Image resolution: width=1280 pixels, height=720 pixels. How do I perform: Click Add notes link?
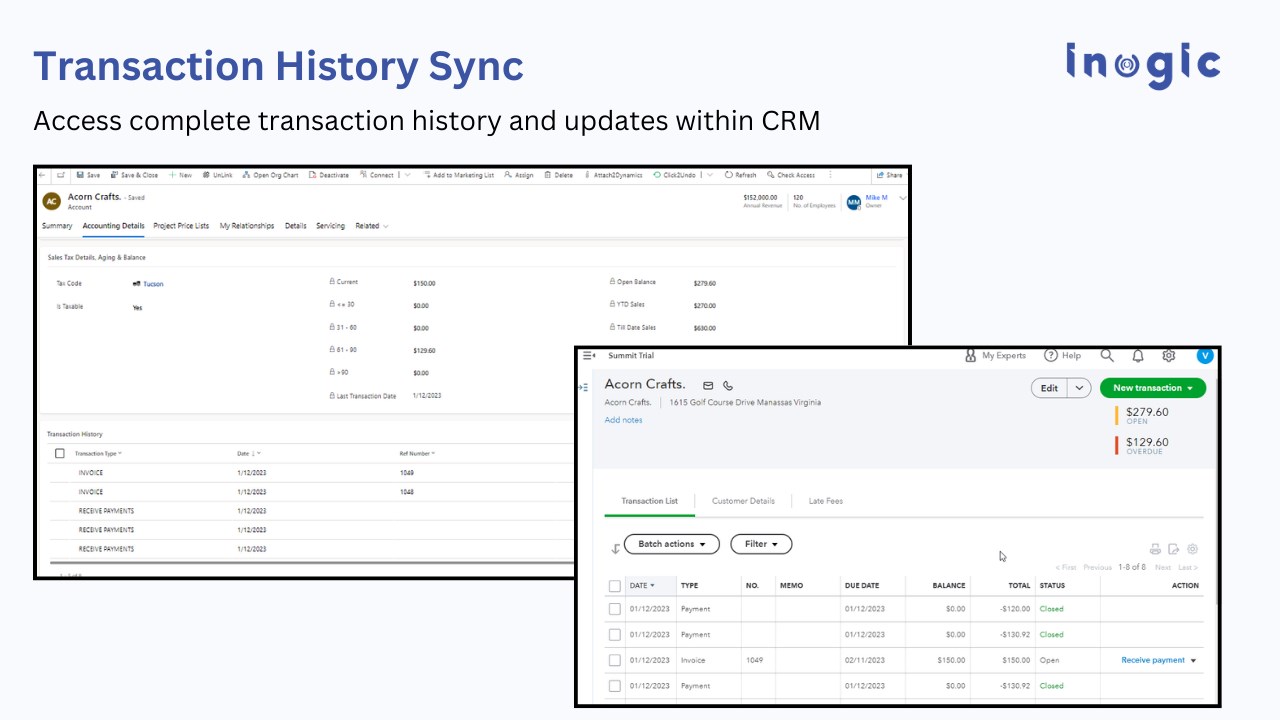click(624, 420)
